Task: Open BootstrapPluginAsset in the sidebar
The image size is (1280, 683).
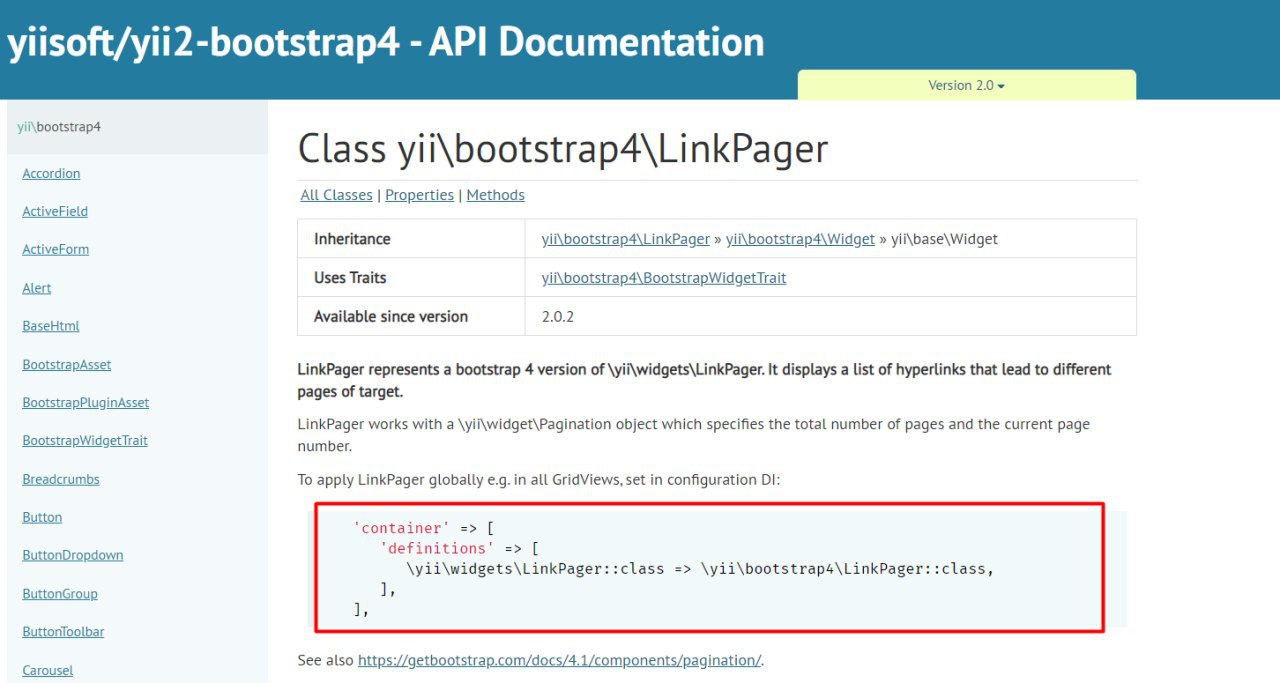Action: (x=85, y=402)
